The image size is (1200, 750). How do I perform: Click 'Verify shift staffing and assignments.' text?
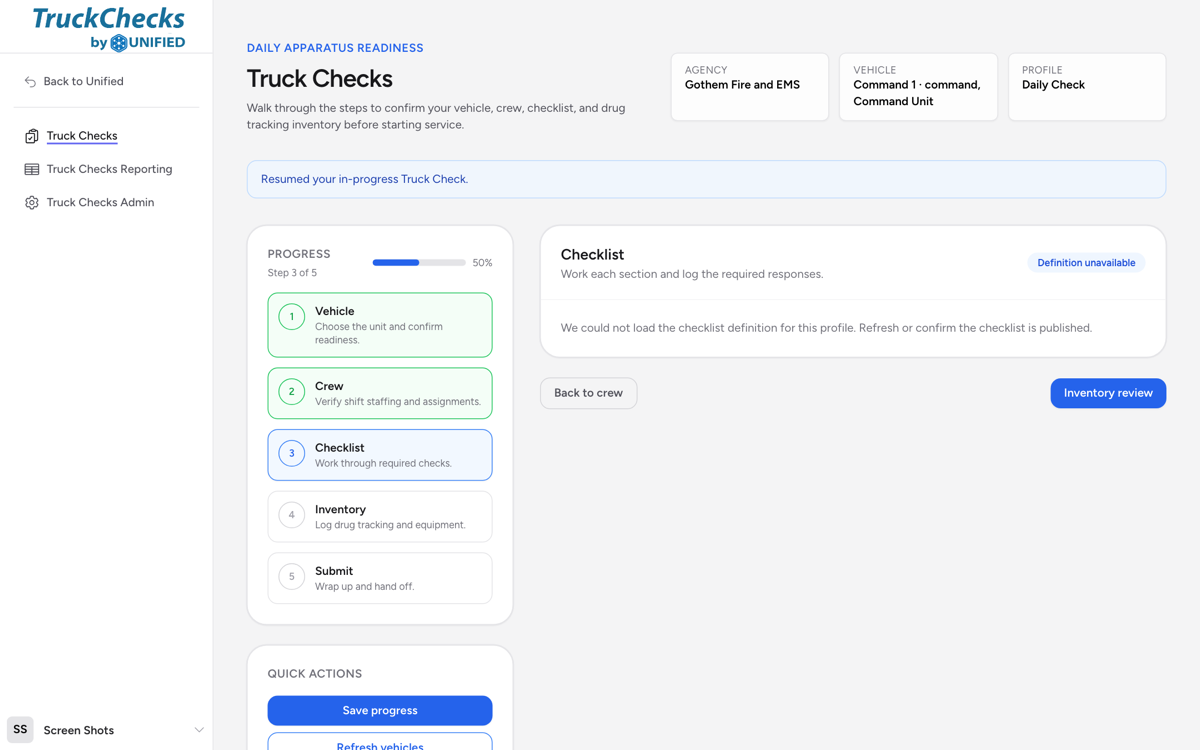[x=398, y=402]
